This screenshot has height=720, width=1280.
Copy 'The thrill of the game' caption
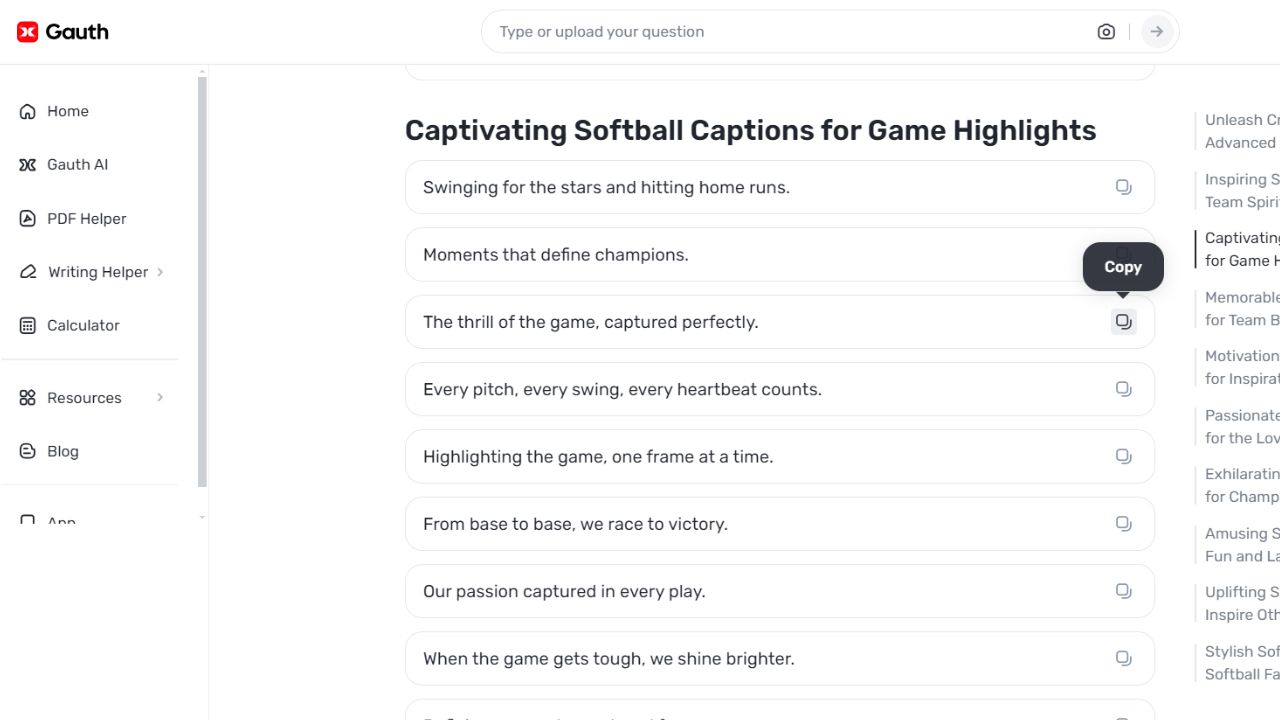click(1123, 321)
